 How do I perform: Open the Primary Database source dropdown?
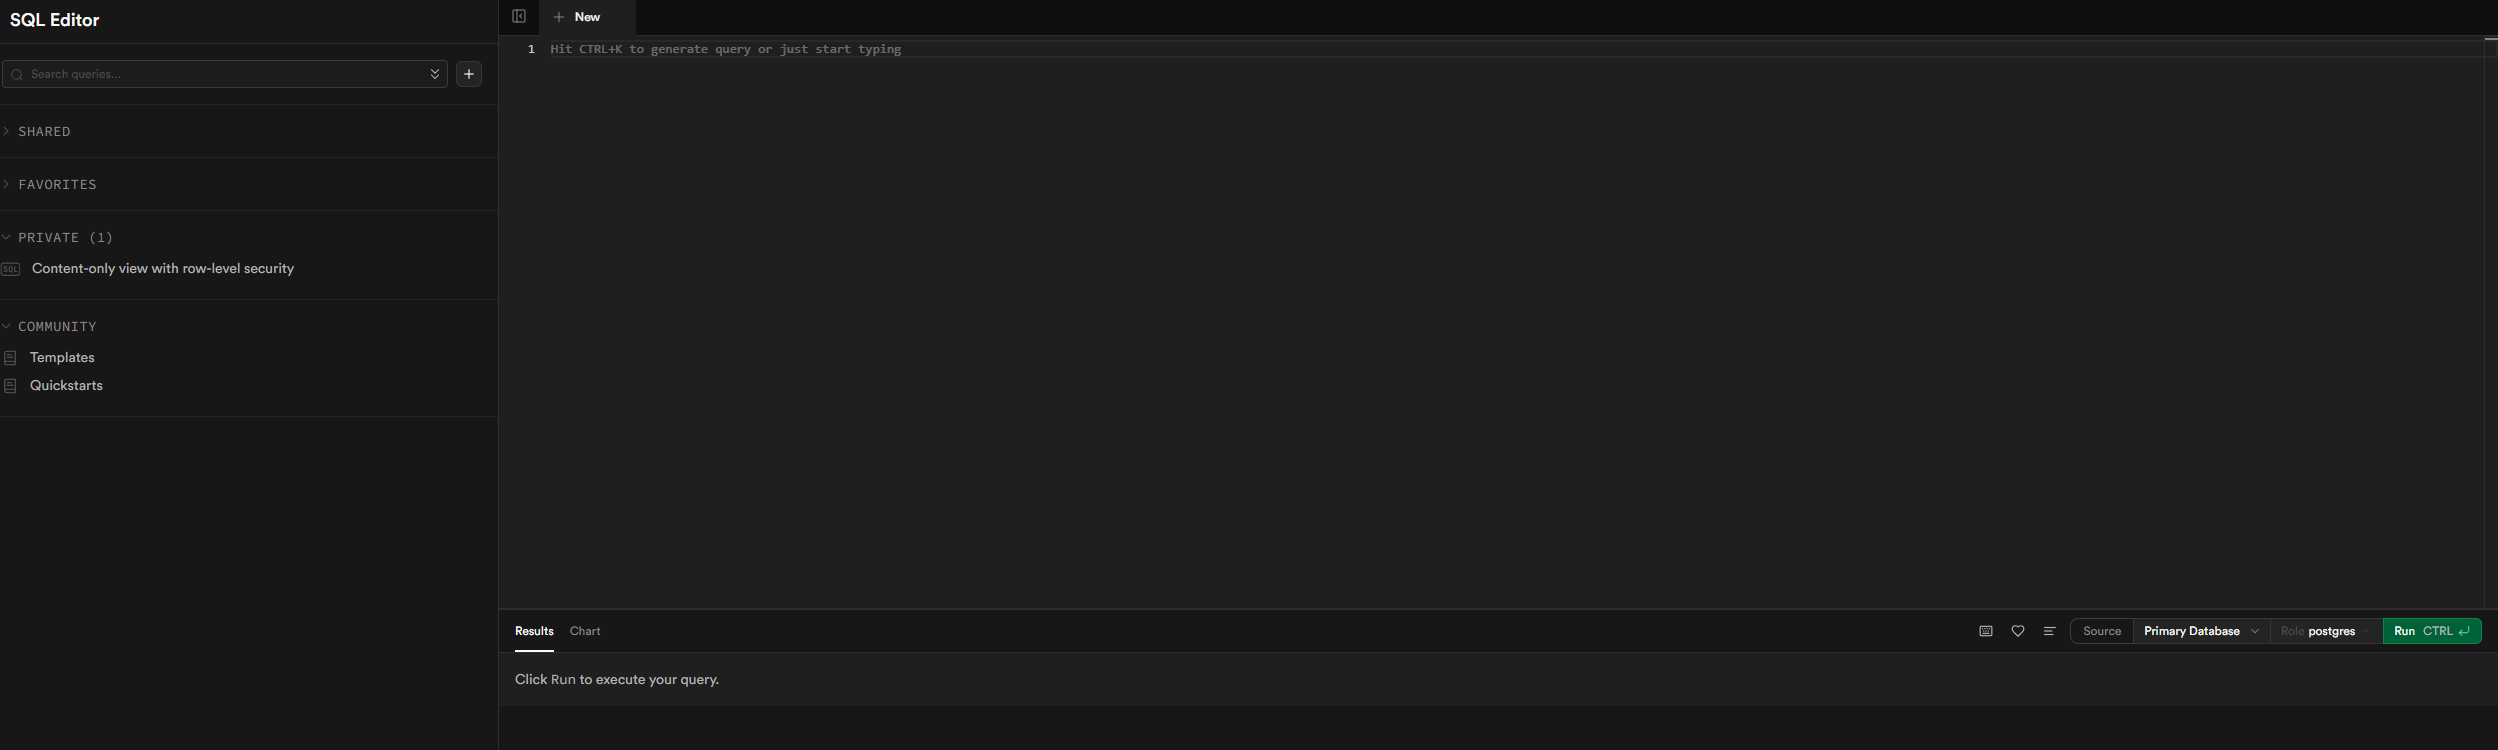[2201, 631]
